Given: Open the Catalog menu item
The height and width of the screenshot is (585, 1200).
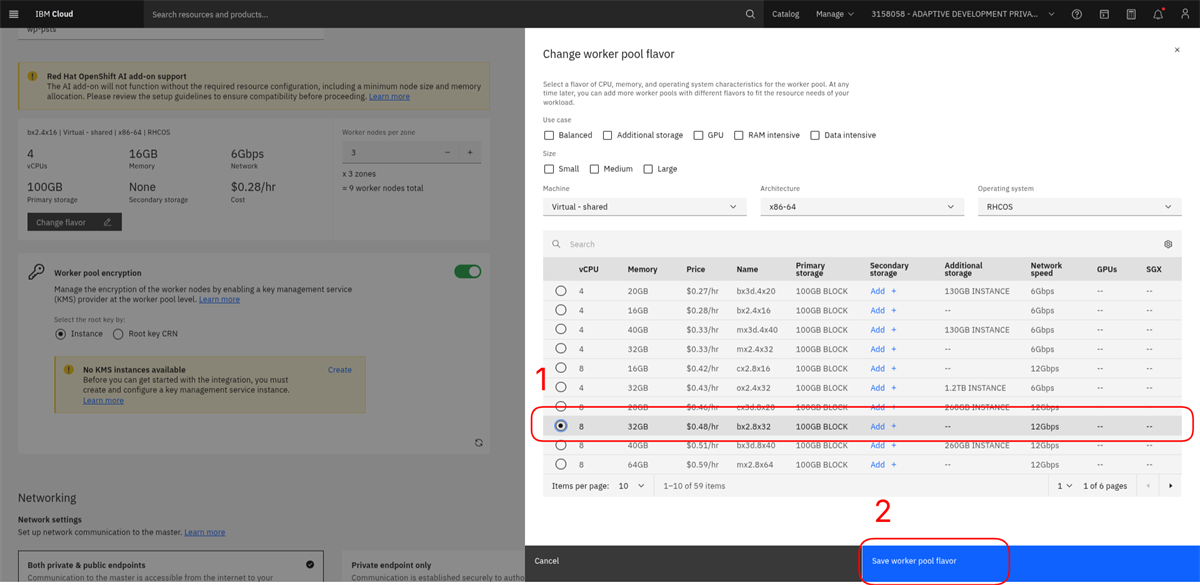Looking at the screenshot, I should coord(786,14).
